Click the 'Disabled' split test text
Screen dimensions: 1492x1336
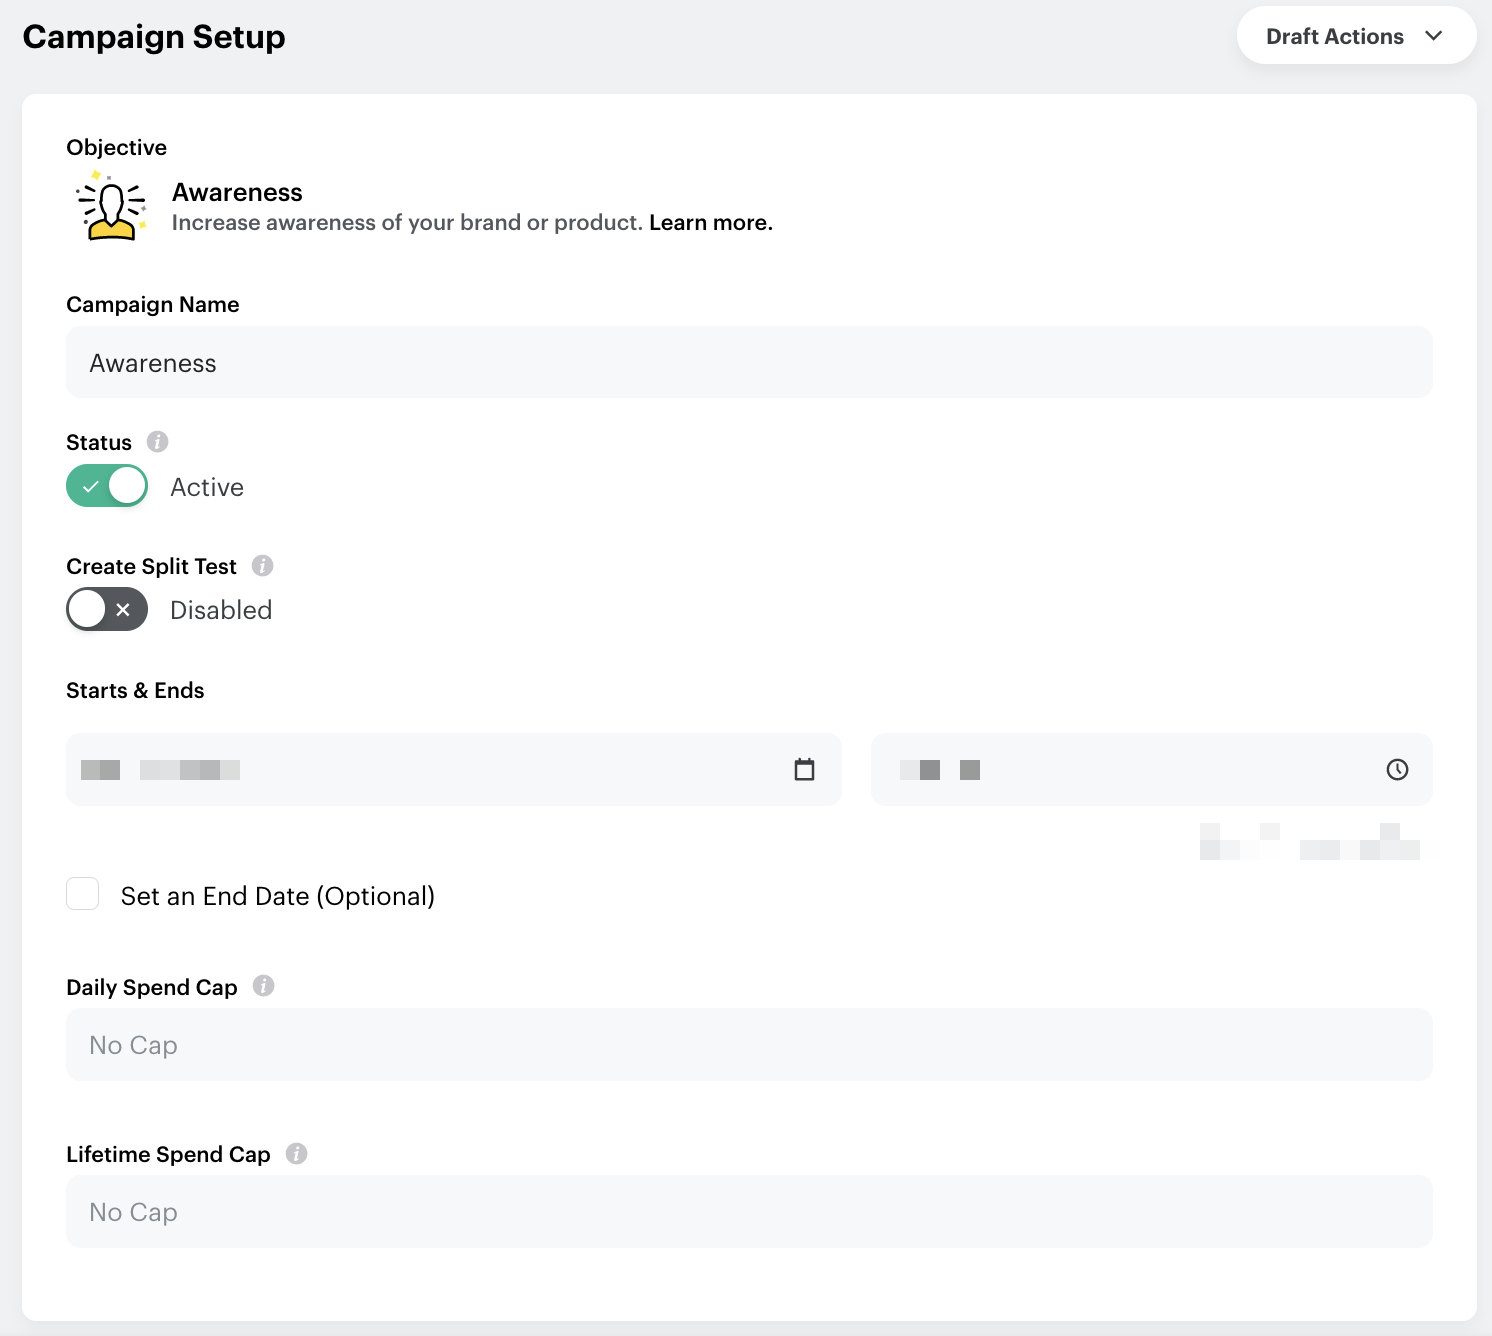[221, 610]
